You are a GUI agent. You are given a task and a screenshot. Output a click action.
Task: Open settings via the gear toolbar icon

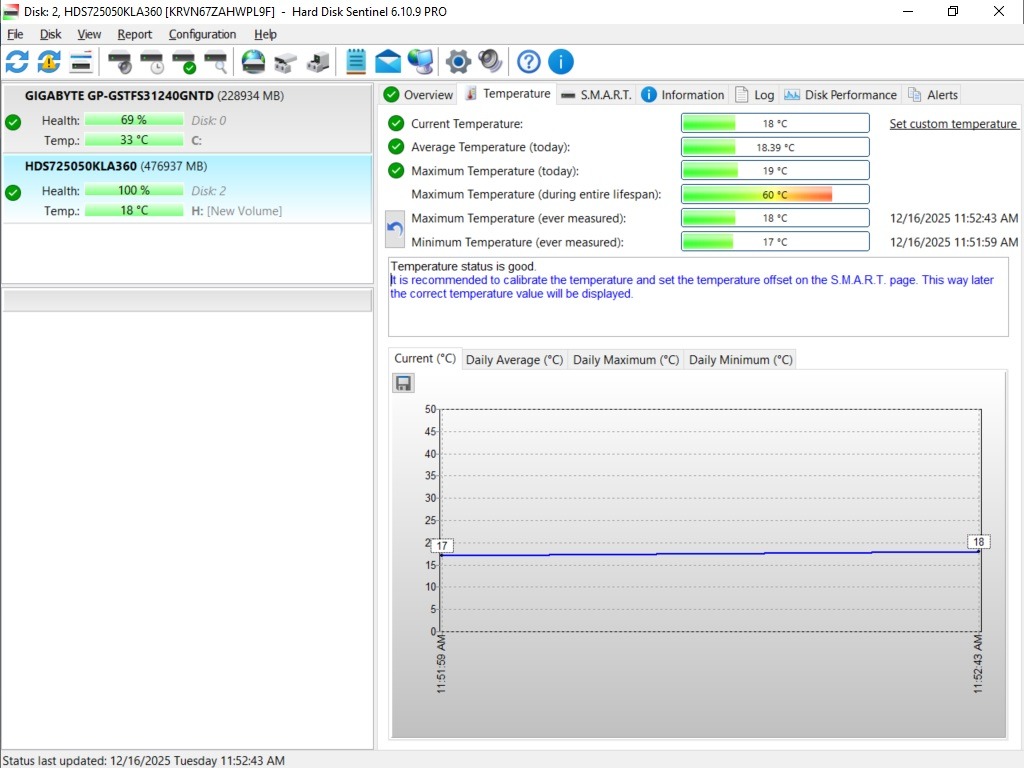pos(458,62)
